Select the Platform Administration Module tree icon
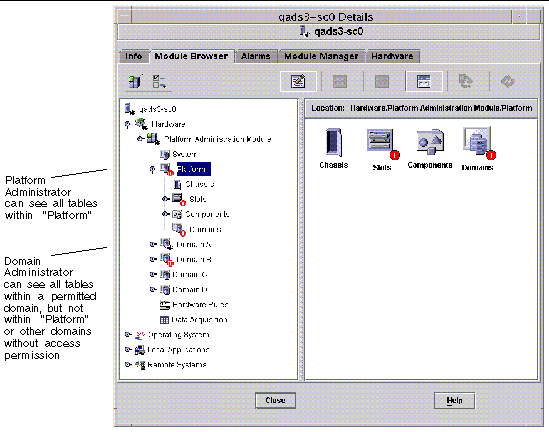The width and height of the screenshot is (549, 432). tap(153, 139)
